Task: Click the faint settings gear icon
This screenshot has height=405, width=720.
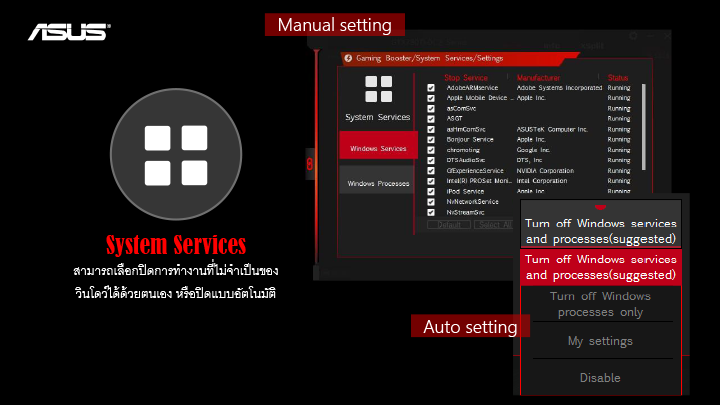Action: pyautogui.click(x=633, y=36)
